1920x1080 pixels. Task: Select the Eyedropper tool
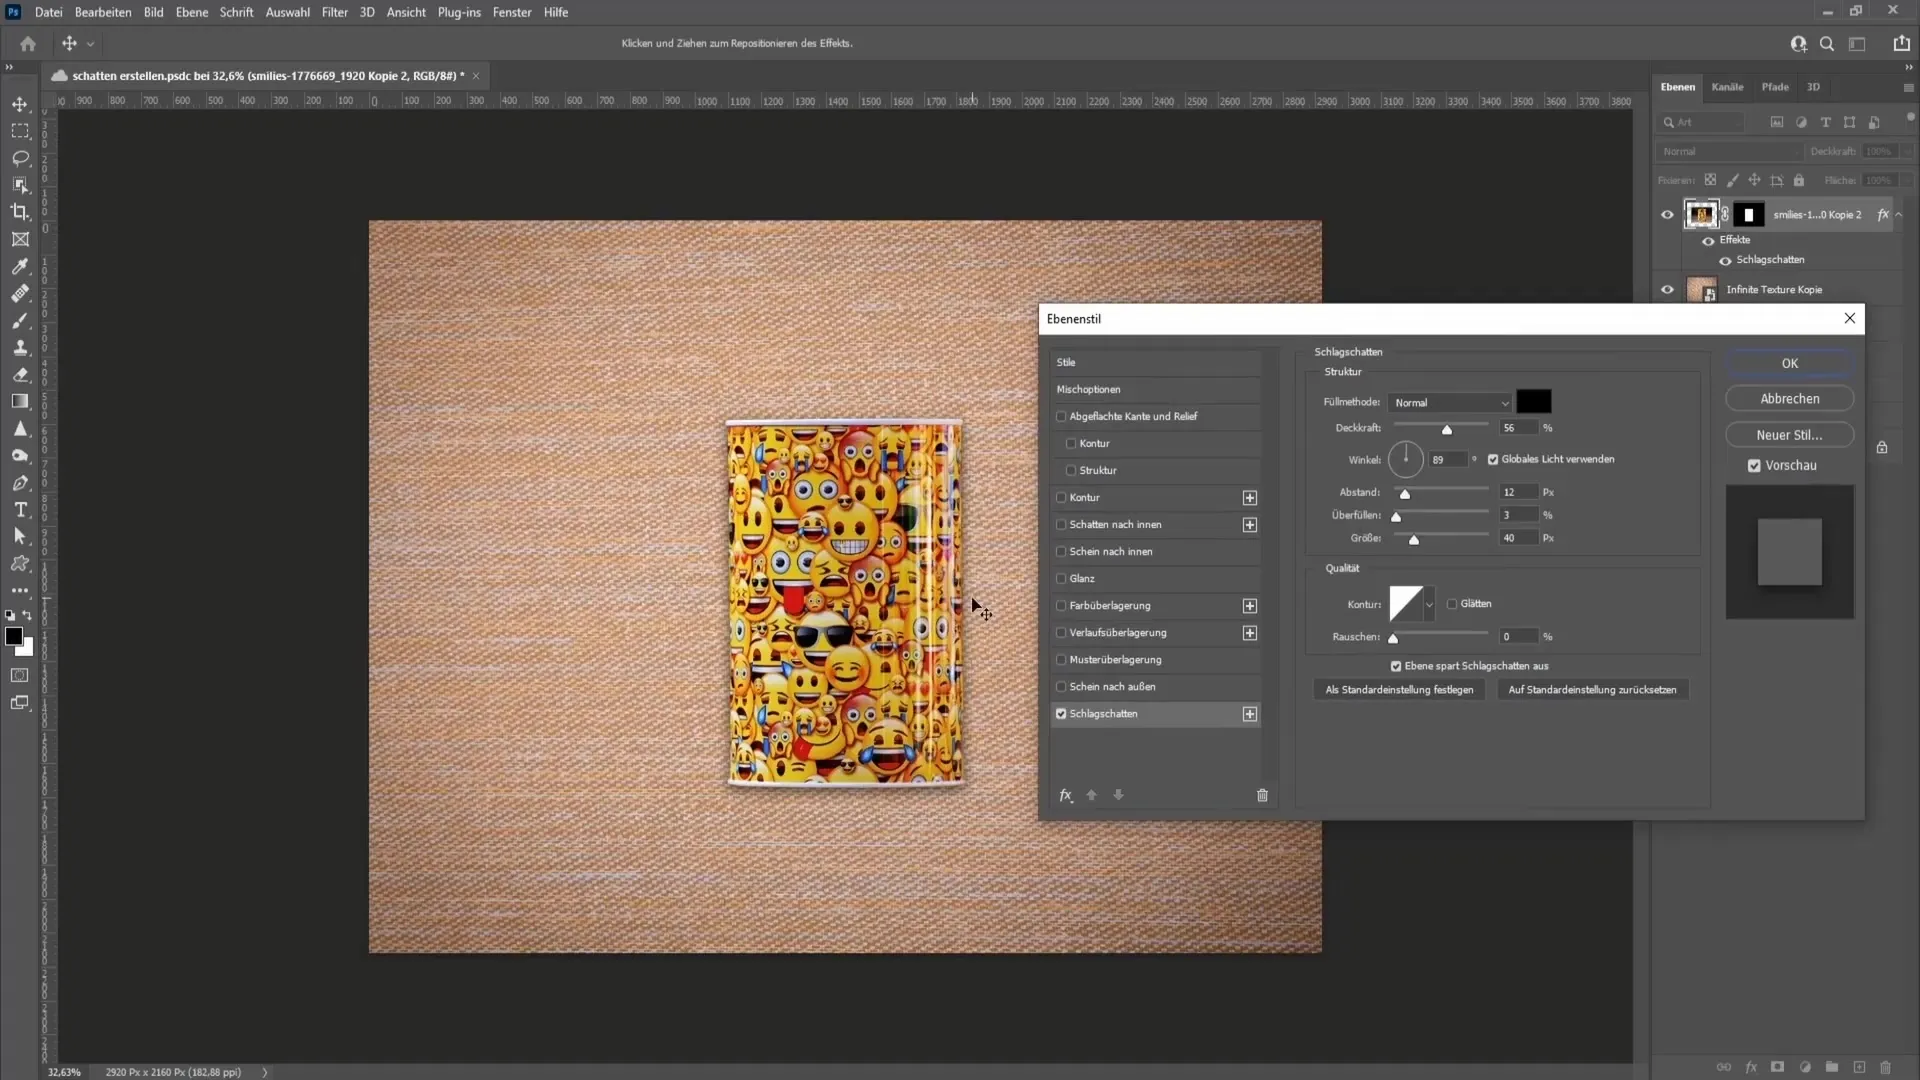tap(20, 265)
